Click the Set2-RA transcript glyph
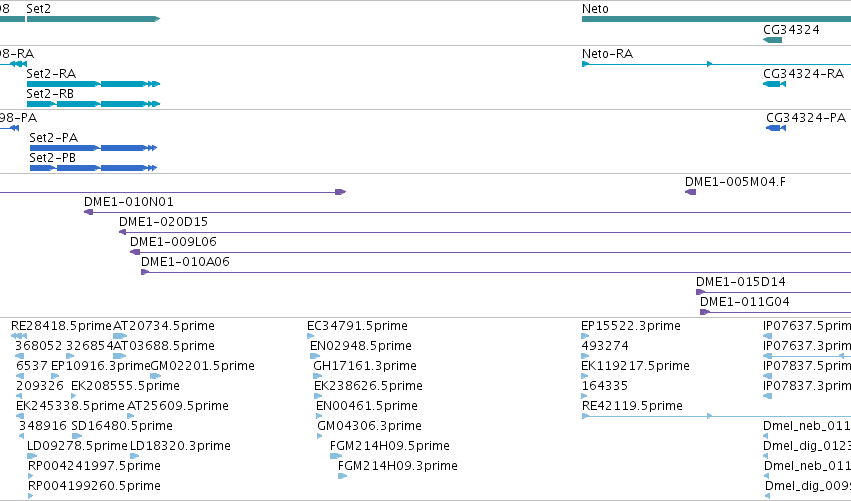The image size is (851, 501). [x=93, y=84]
